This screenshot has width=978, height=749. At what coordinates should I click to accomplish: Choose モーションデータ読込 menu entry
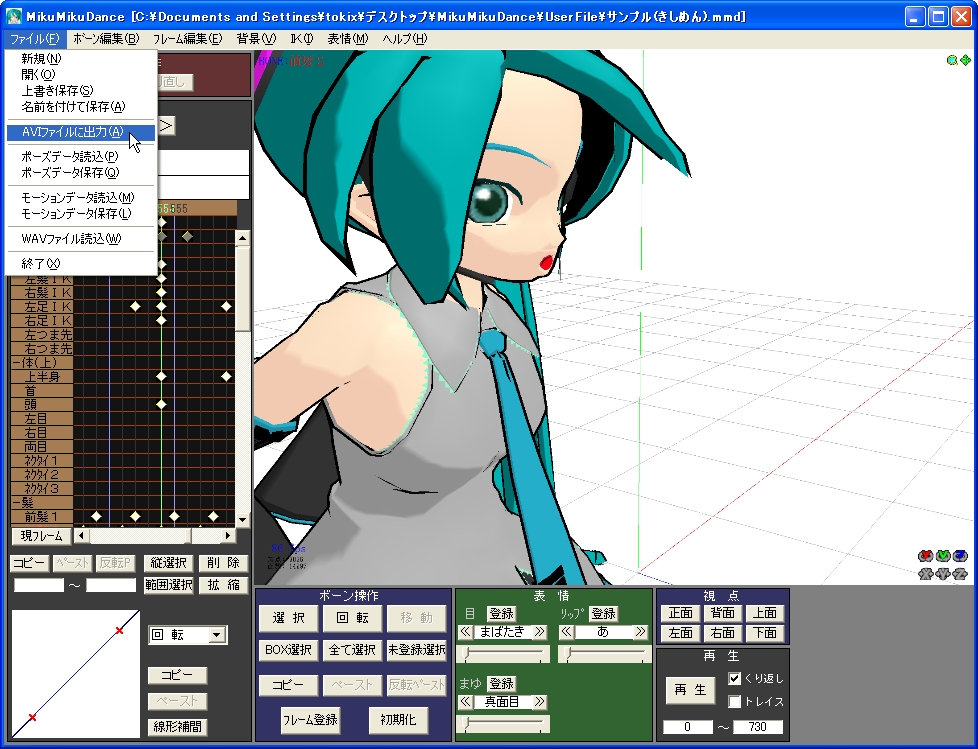[x=81, y=197]
